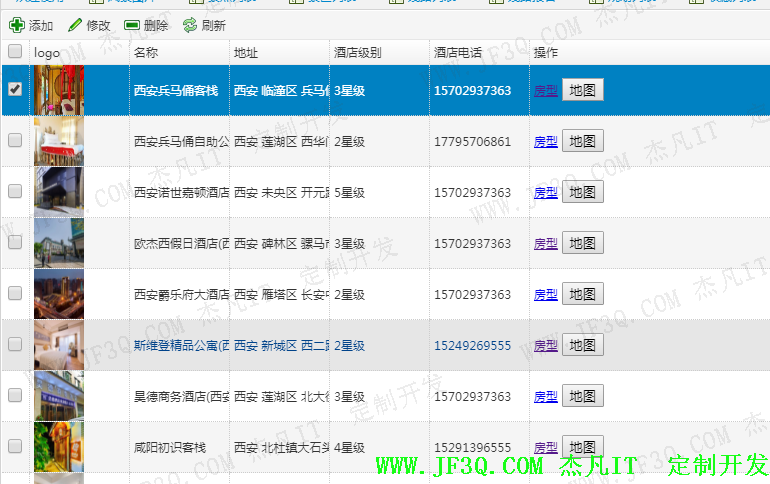The image size is (770, 484).
Task: Check the 西安诺世嘉顿酒店 row checkbox
Action: (x=15, y=191)
